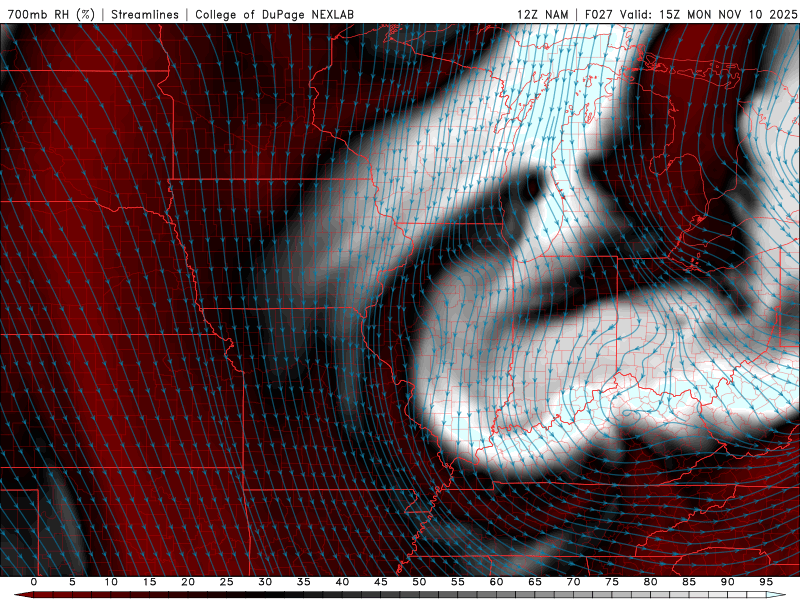800x600 pixels.
Task: Select the "40" colorbar tick label
Action: (342, 582)
